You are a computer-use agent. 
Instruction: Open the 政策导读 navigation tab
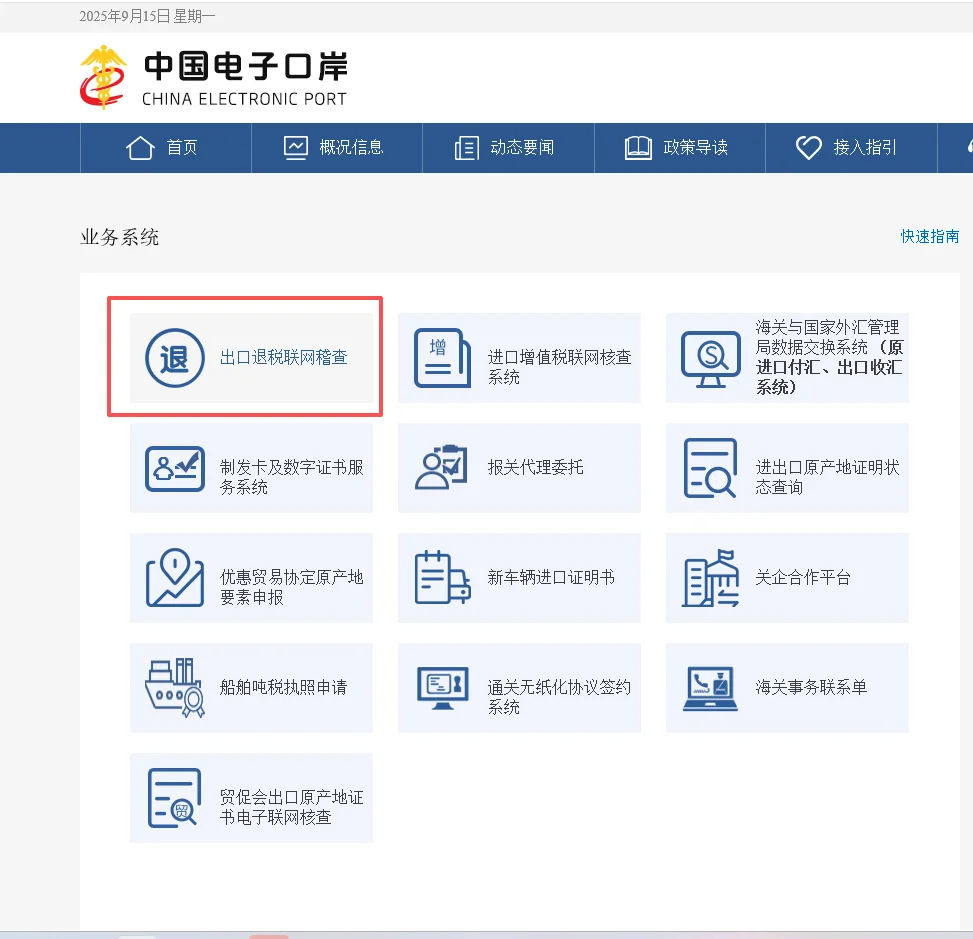(x=679, y=147)
